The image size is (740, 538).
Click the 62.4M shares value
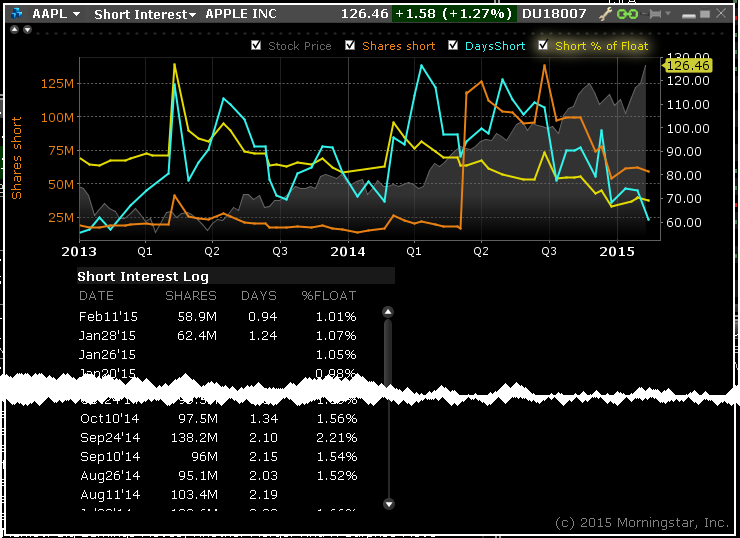click(197, 336)
